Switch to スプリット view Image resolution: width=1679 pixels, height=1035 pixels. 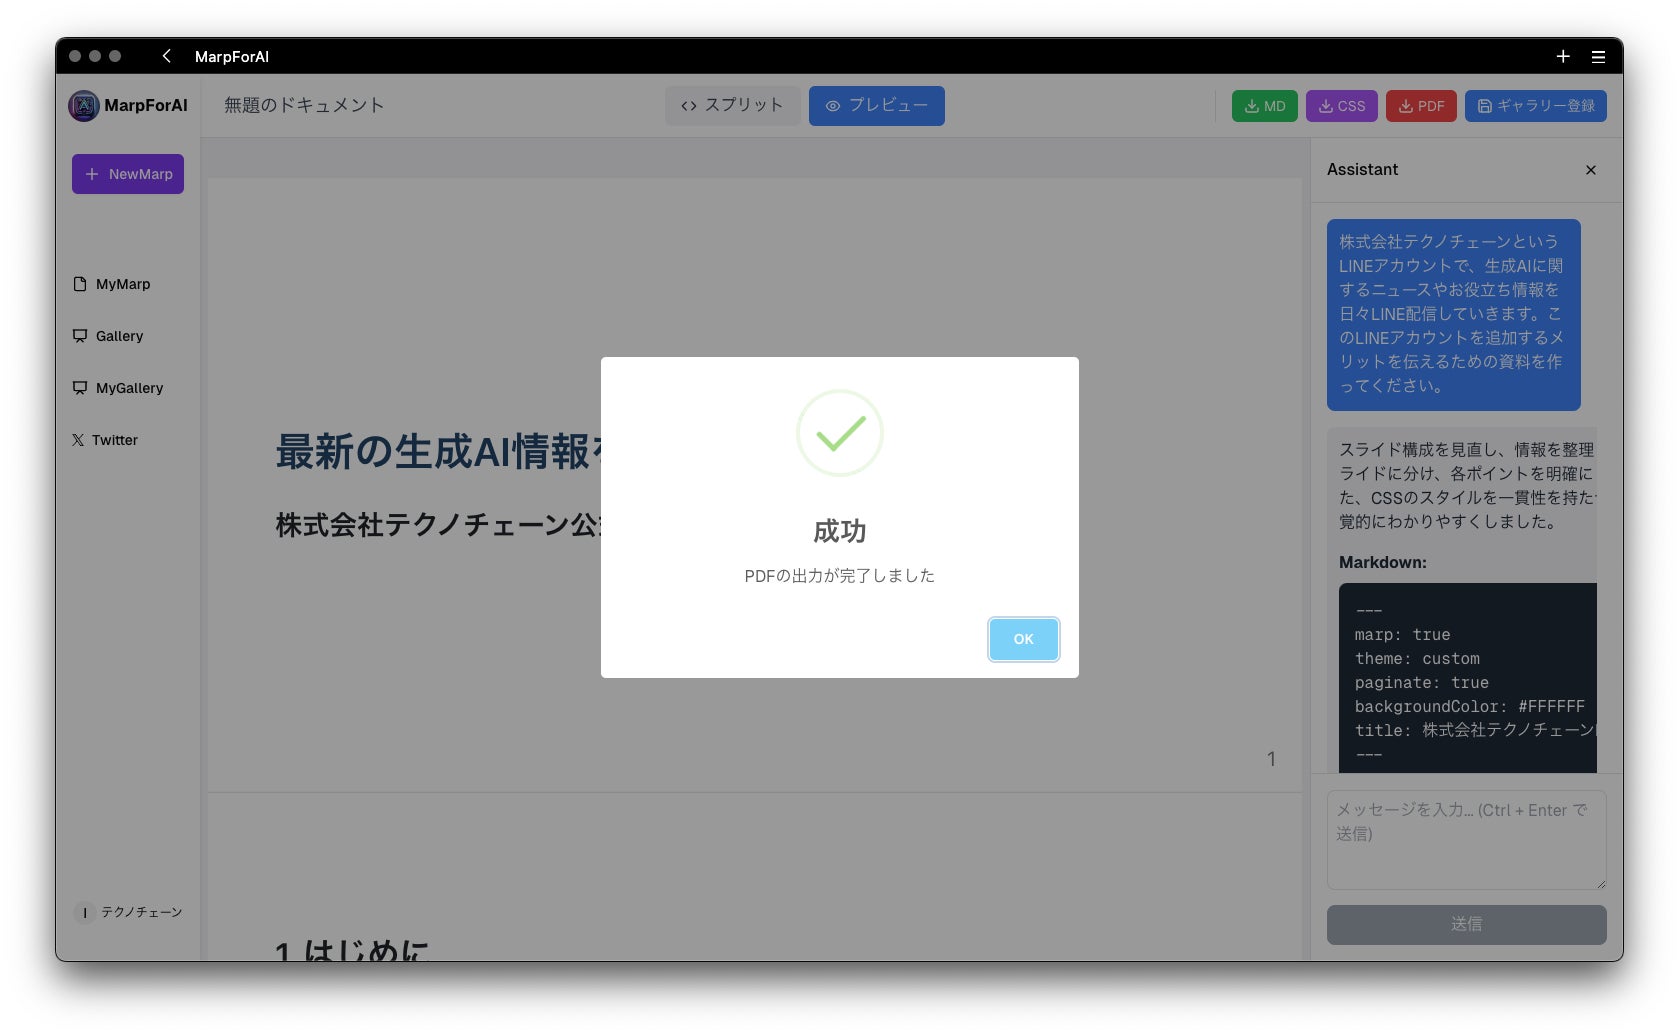(732, 106)
